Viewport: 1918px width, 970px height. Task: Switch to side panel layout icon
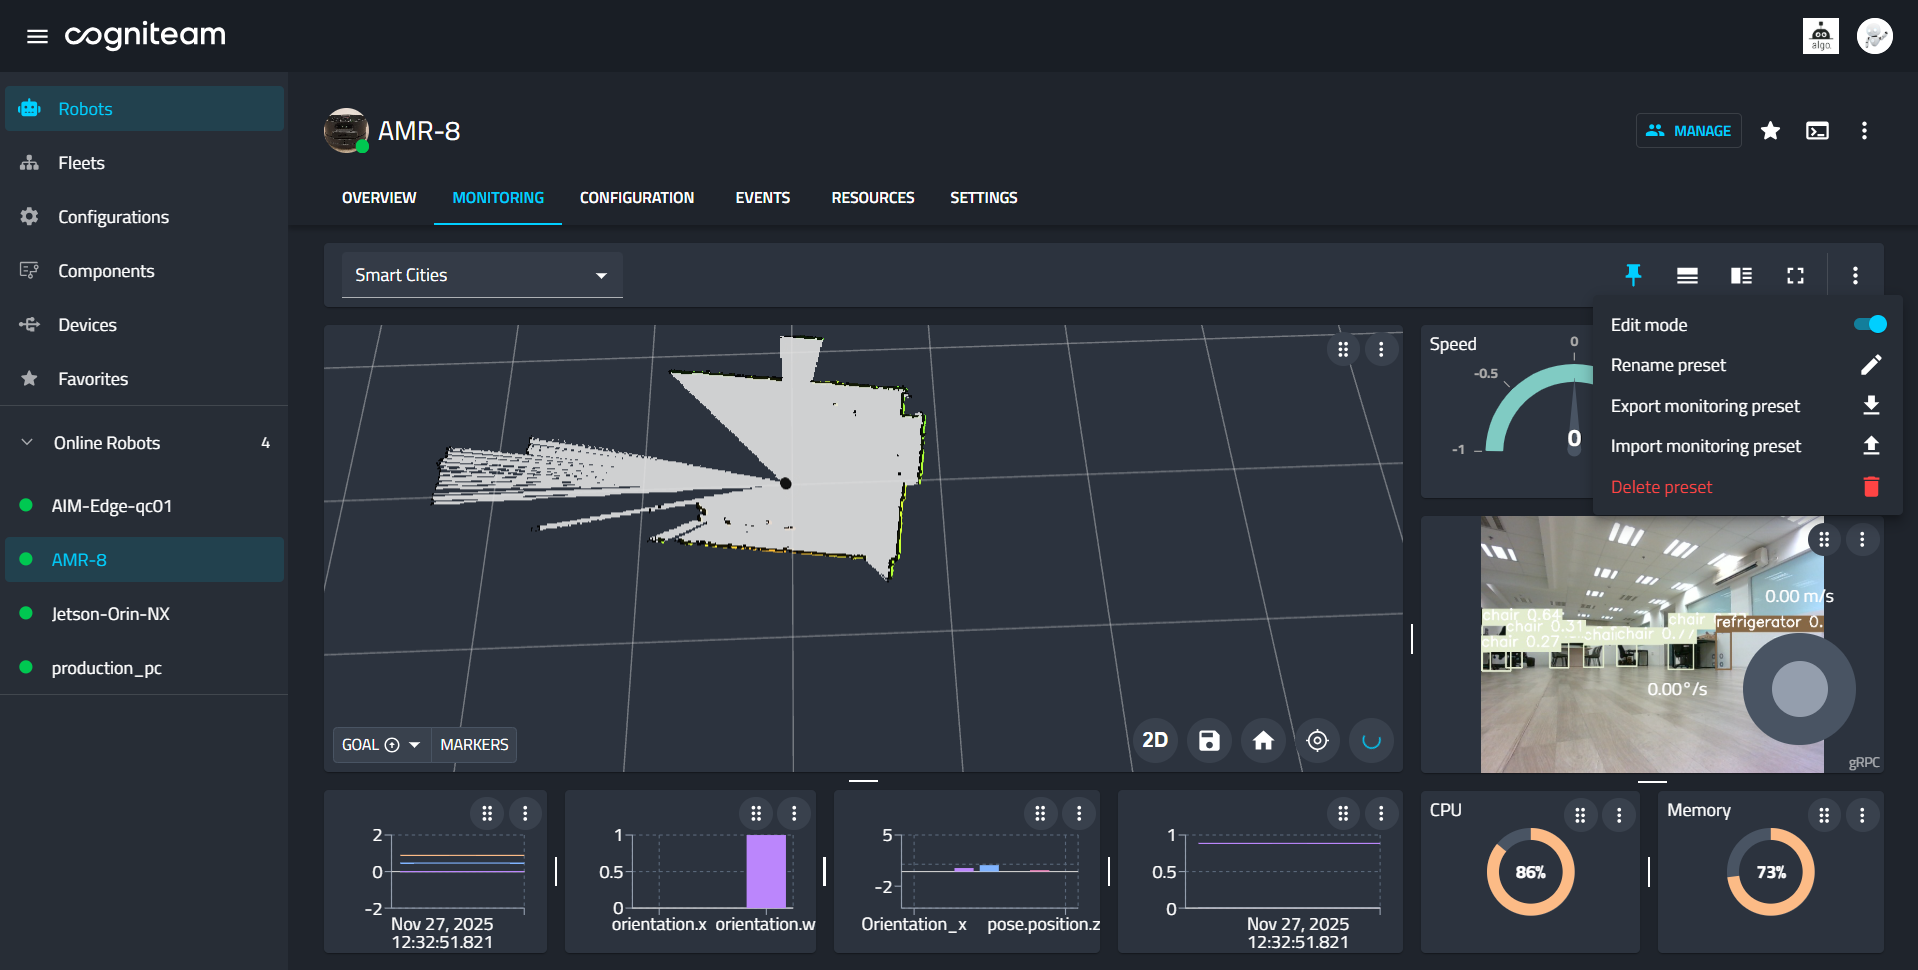pyautogui.click(x=1741, y=275)
